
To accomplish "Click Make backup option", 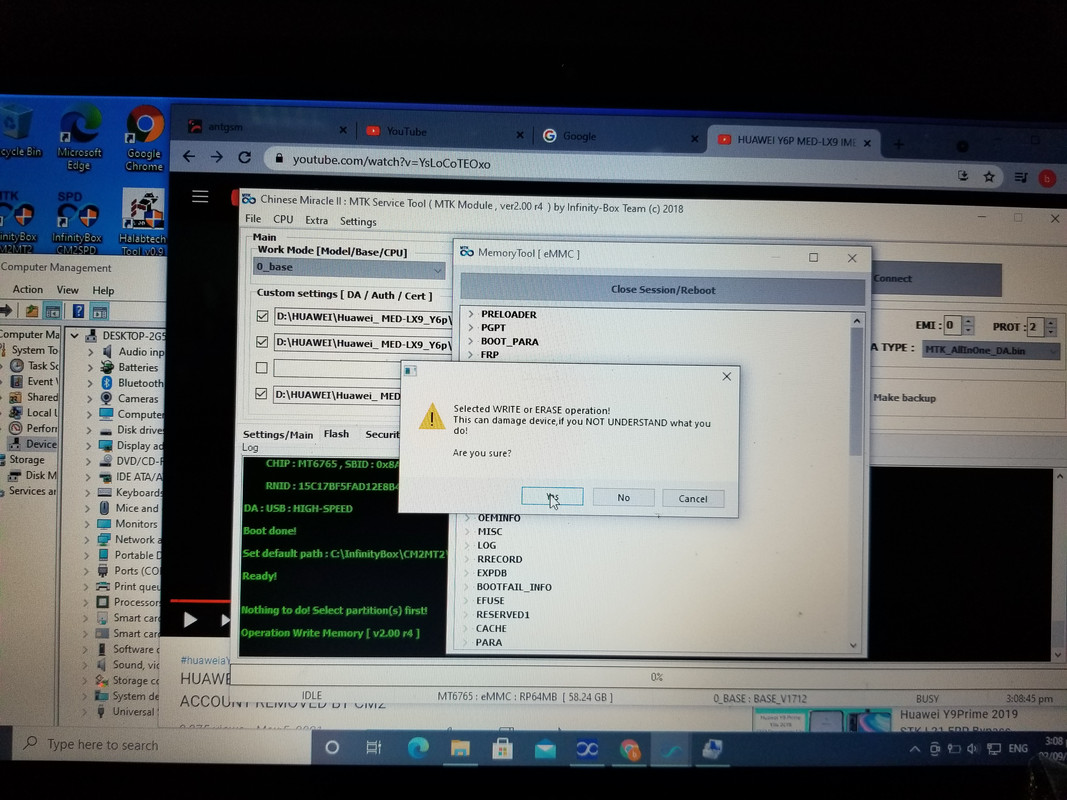I will 904,398.
